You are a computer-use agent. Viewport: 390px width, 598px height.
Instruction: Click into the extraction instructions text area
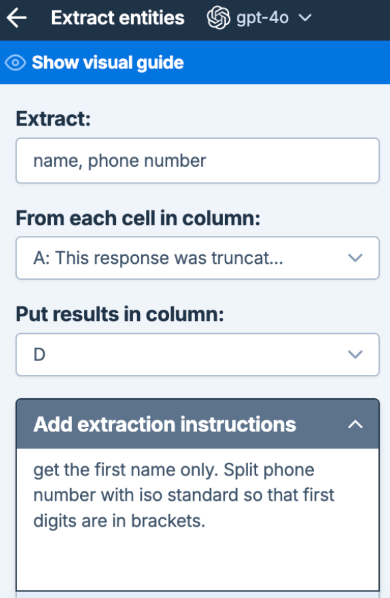pyautogui.click(x=197, y=519)
